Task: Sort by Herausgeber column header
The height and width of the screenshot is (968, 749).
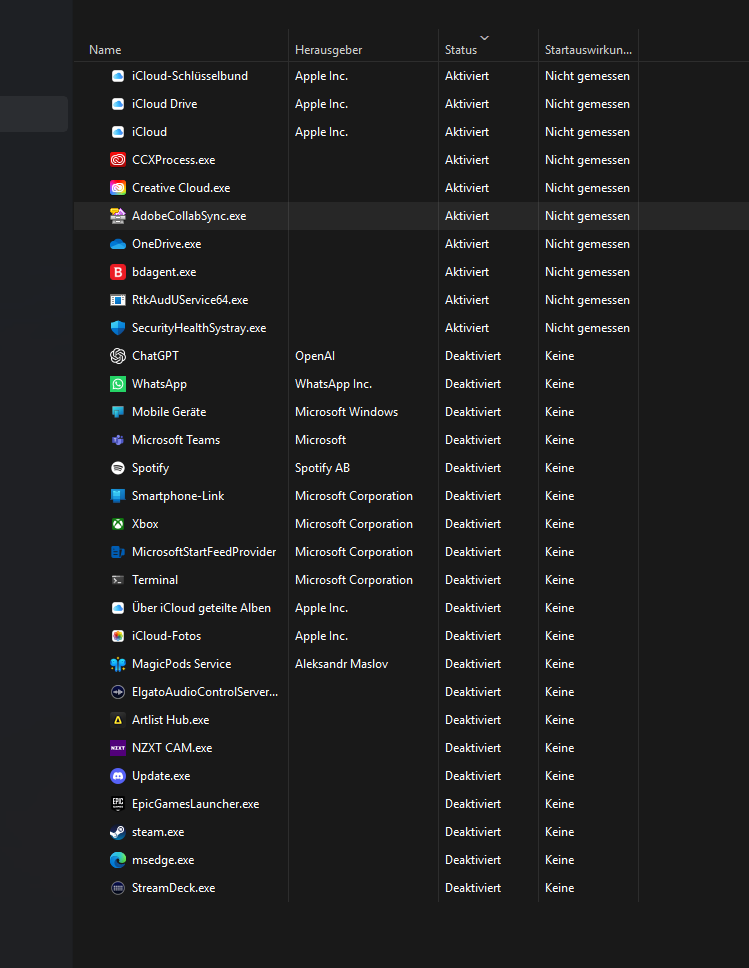Action: (x=328, y=50)
